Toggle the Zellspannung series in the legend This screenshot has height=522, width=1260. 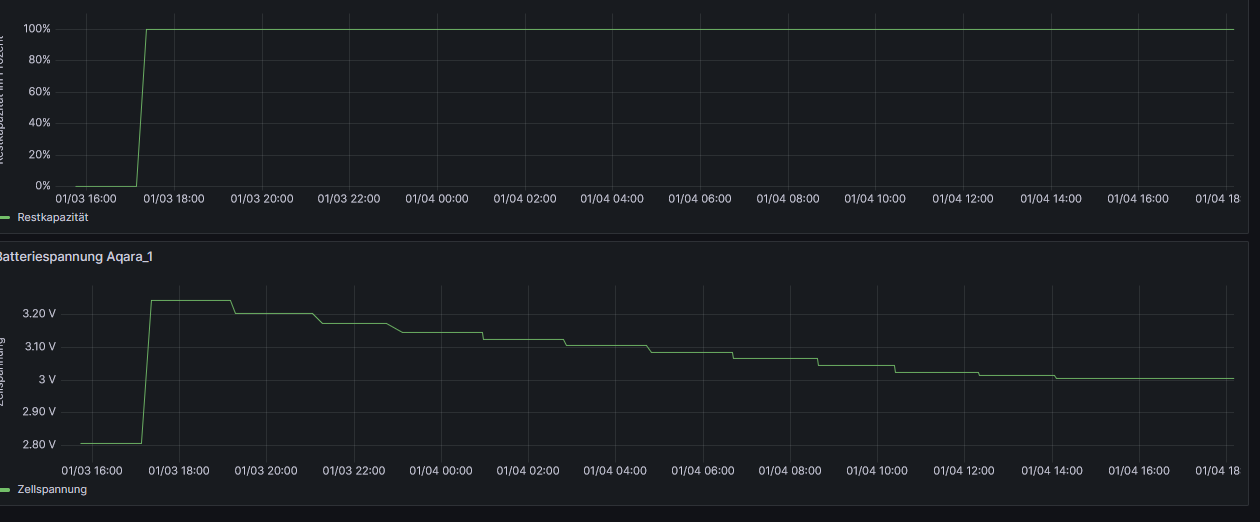click(x=52, y=489)
